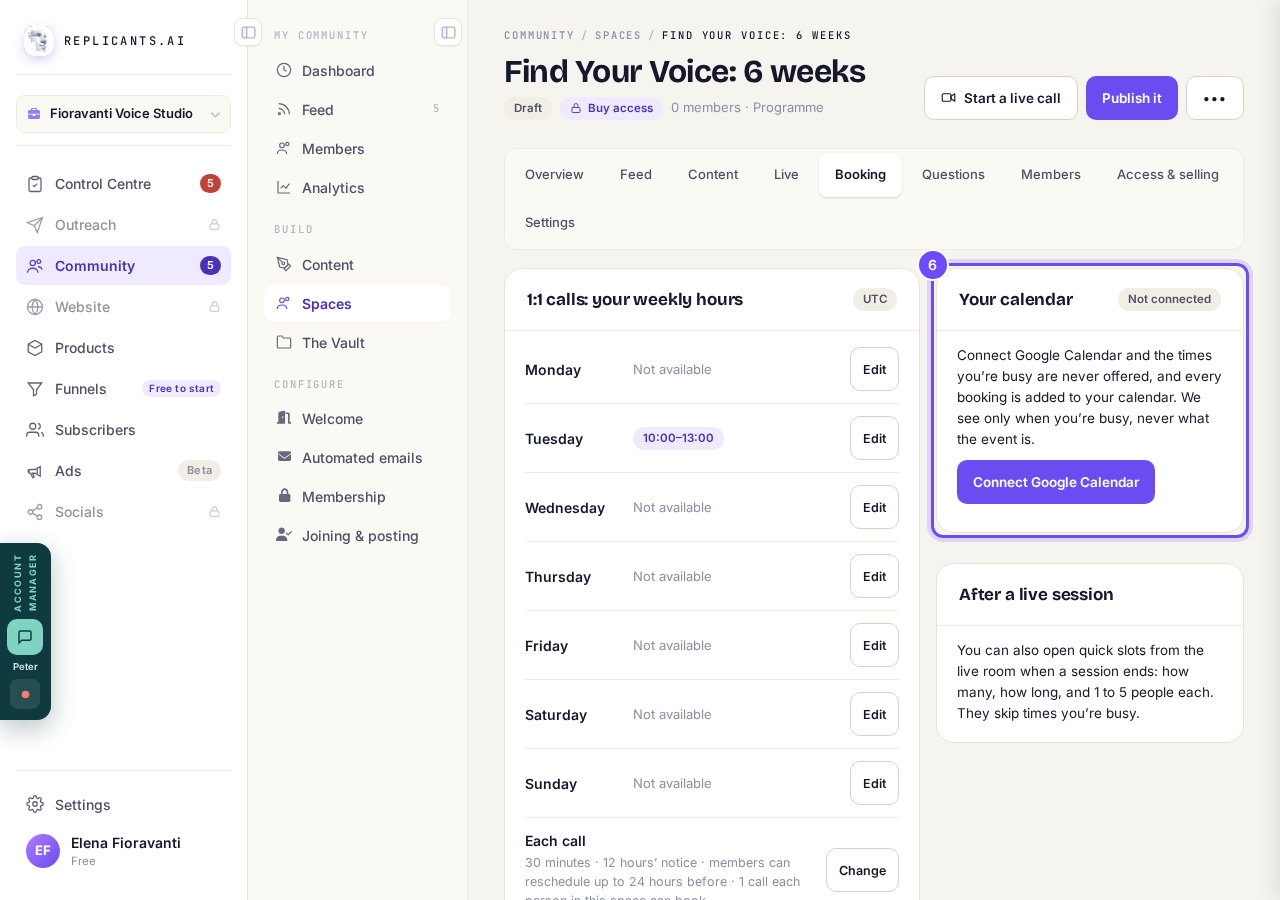Screen dimensions: 1280x900
Task: Click the Website globe icon
Action: [x=35, y=307]
